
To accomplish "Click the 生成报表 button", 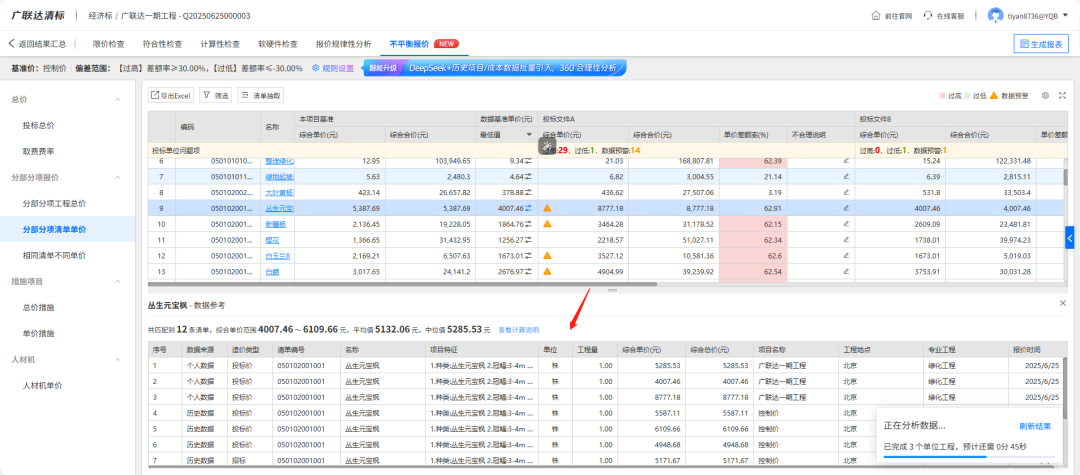I will [x=1040, y=44].
